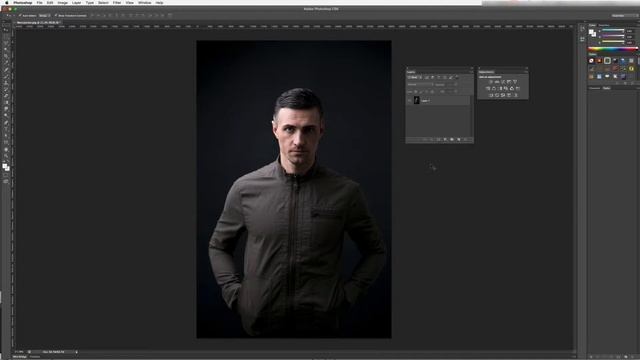
Task: Add a Levels adjustment layer
Action: (x=497, y=82)
